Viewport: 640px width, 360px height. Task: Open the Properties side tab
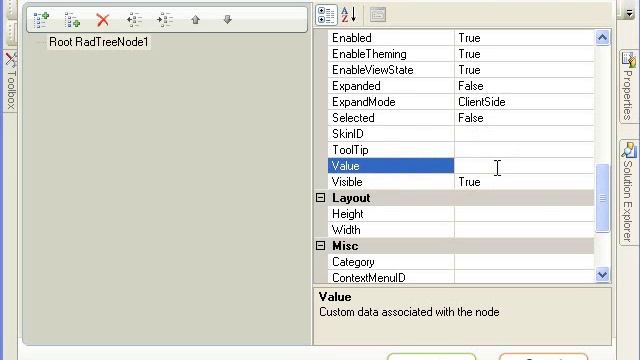(629, 87)
